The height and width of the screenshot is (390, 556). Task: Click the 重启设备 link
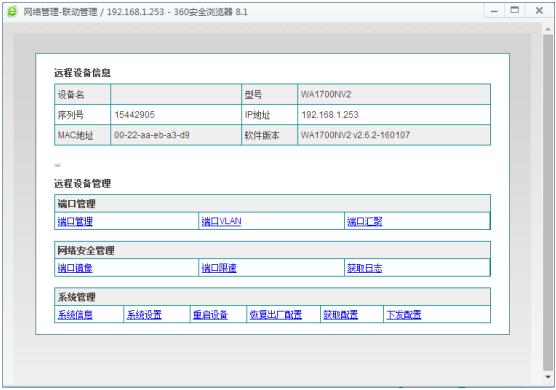(210, 315)
